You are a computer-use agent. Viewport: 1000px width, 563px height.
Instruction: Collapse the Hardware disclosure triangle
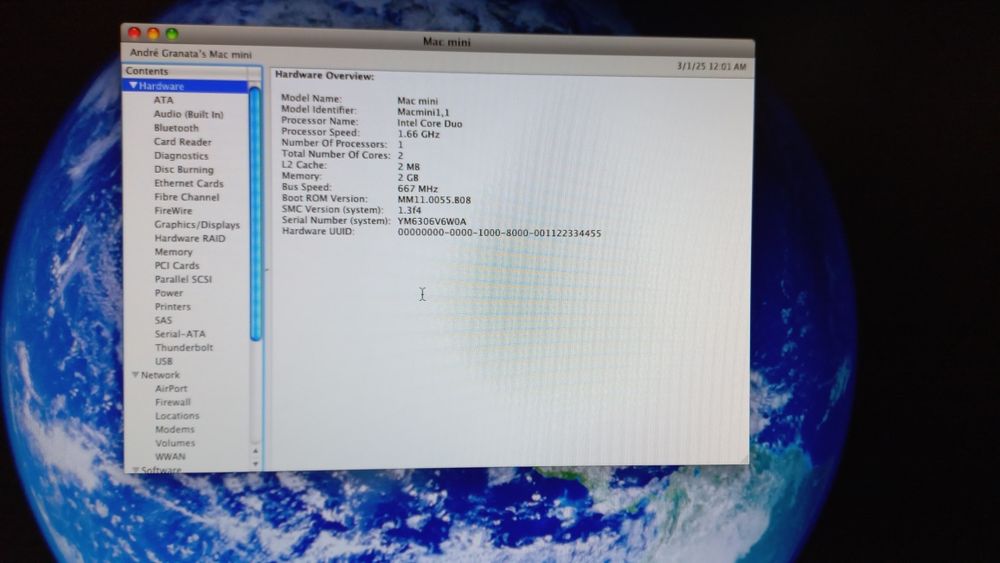point(133,85)
